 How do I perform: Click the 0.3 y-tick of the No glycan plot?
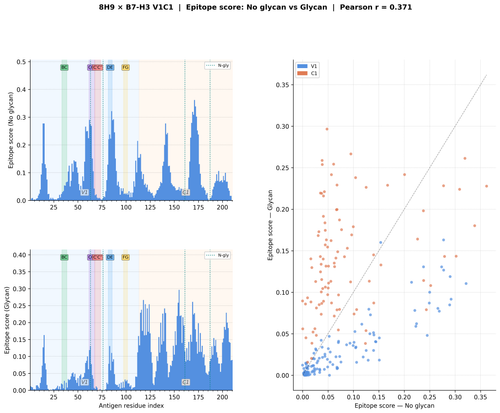tap(21, 117)
